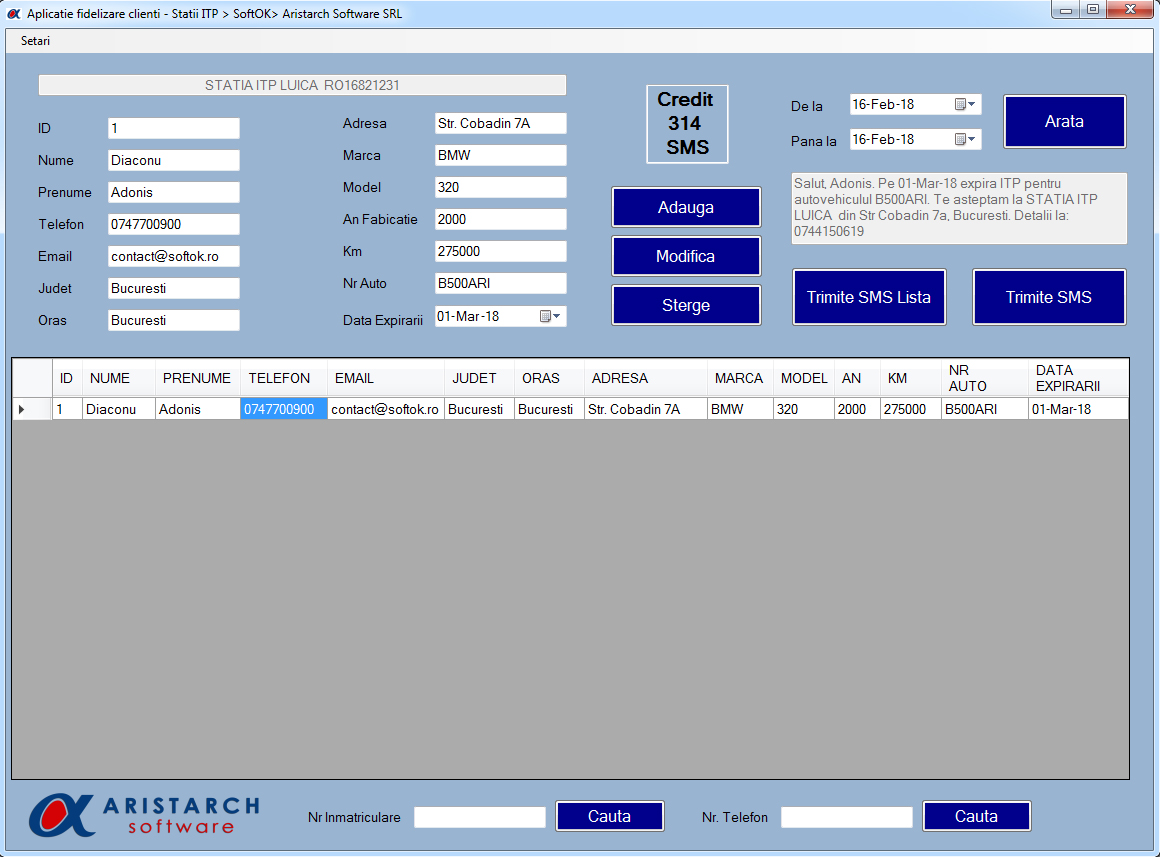Select grid cell 2000 in AN column

[857, 409]
